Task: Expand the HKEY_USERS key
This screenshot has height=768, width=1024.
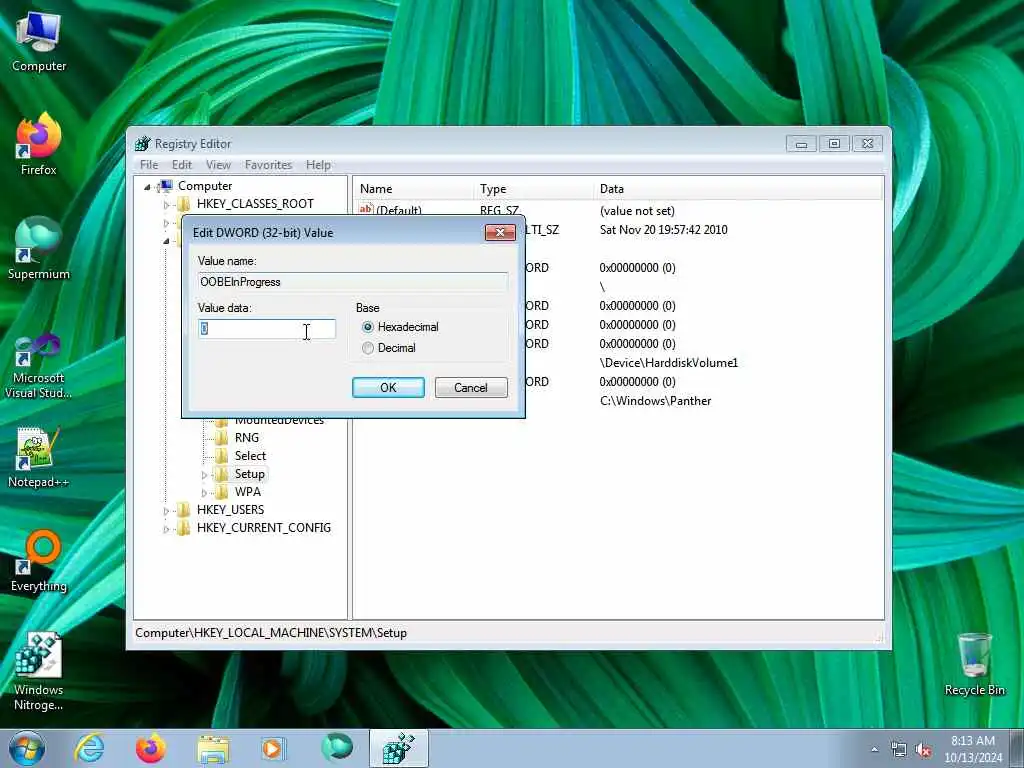Action: pyautogui.click(x=166, y=511)
